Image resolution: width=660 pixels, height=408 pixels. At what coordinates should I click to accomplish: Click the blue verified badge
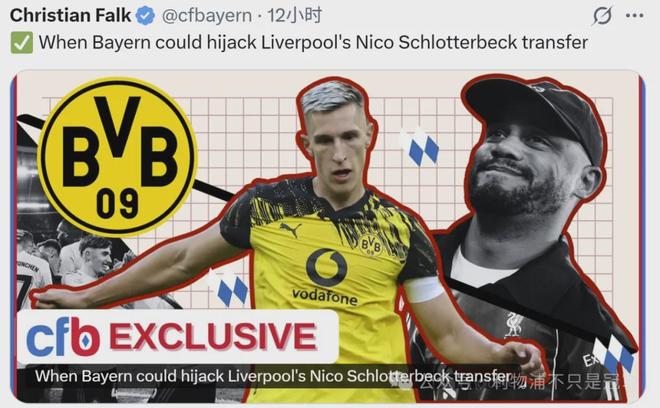point(145,16)
